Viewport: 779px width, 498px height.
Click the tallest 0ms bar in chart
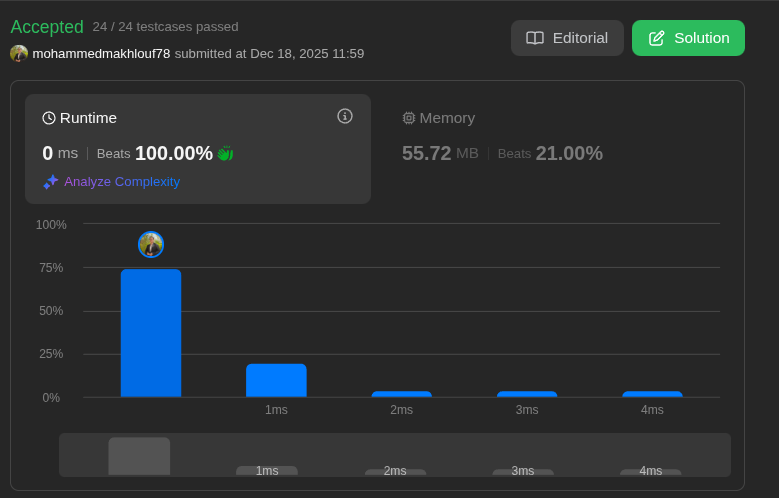[x=151, y=333]
